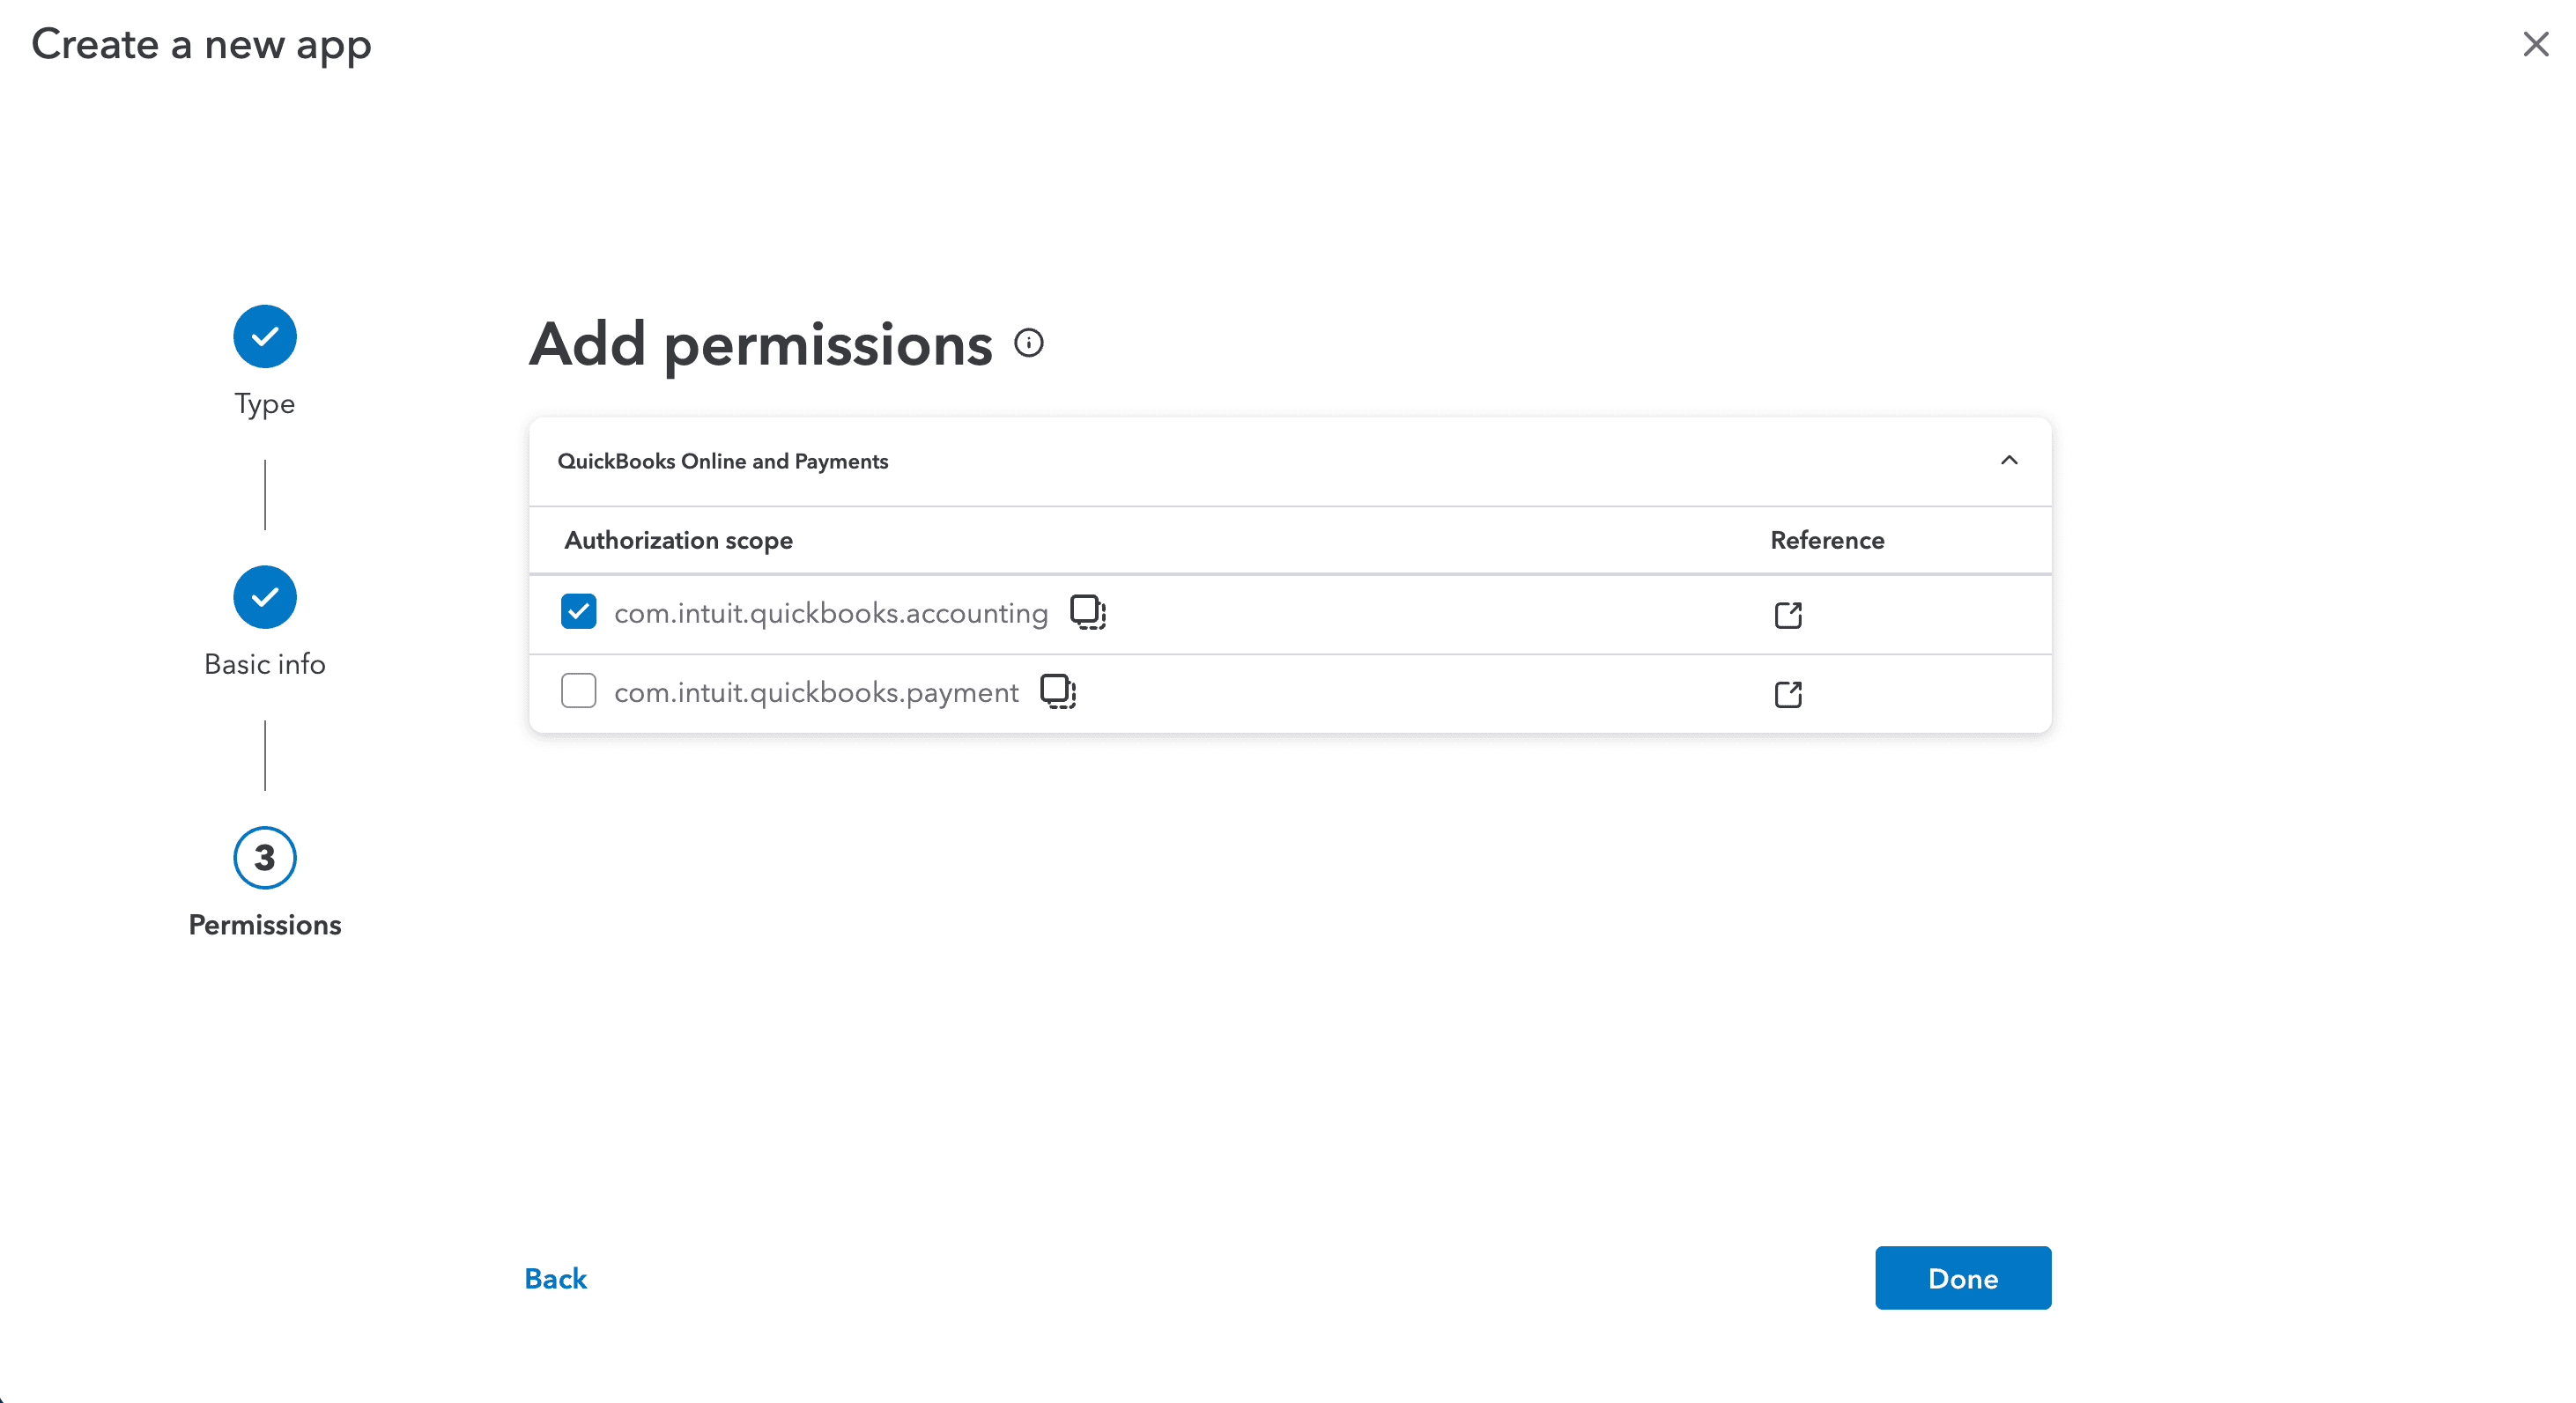Copy the accounting scope string icon
The height and width of the screenshot is (1403, 2576).
pyautogui.click(x=1087, y=612)
